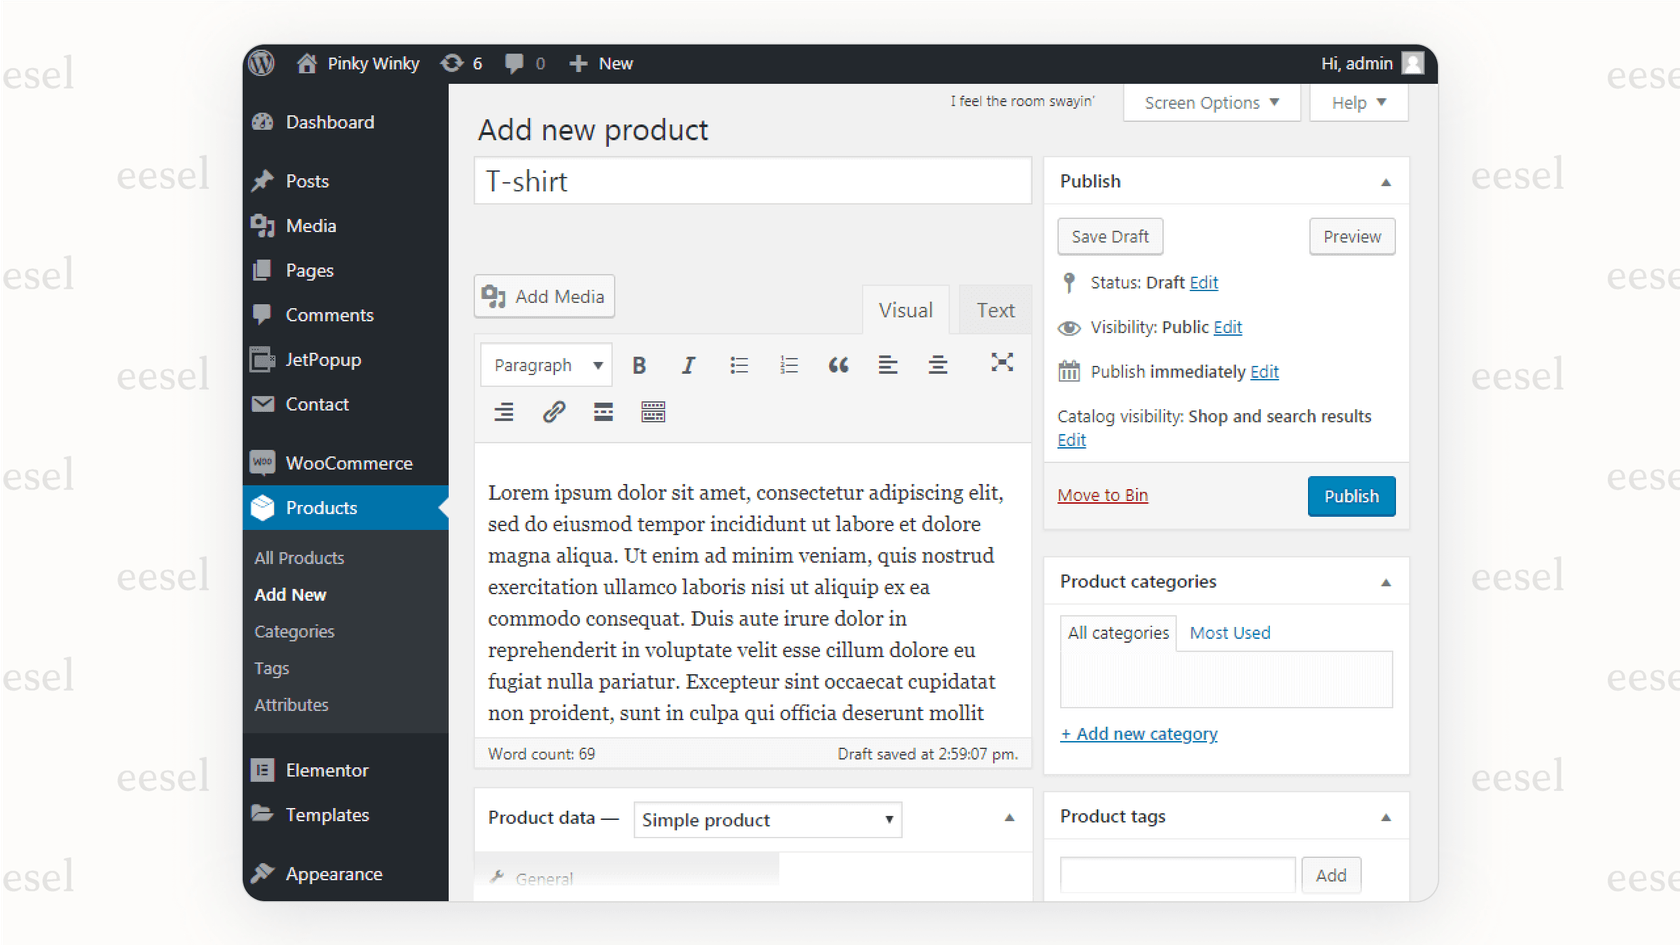Apply italic formatting
Screen dimensions: 1680x945
[x=688, y=364]
